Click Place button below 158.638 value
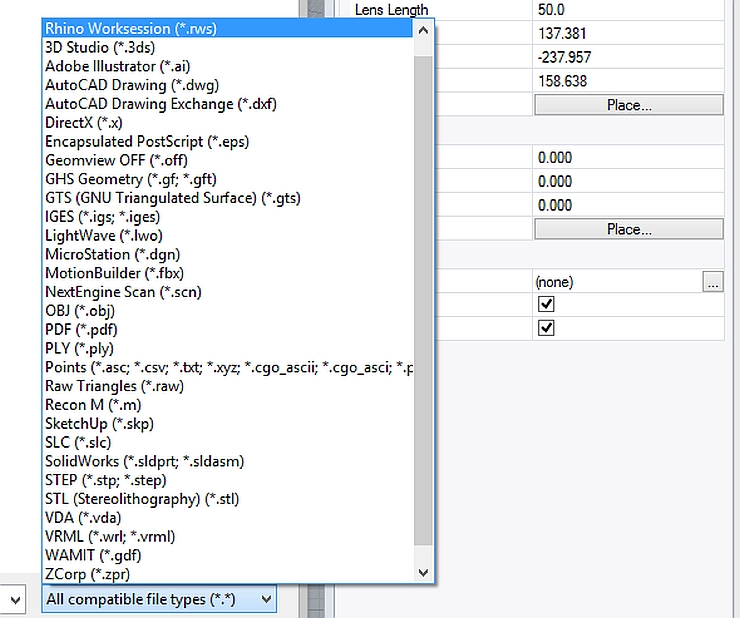This screenshot has height=618, width=740. pos(629,105)
